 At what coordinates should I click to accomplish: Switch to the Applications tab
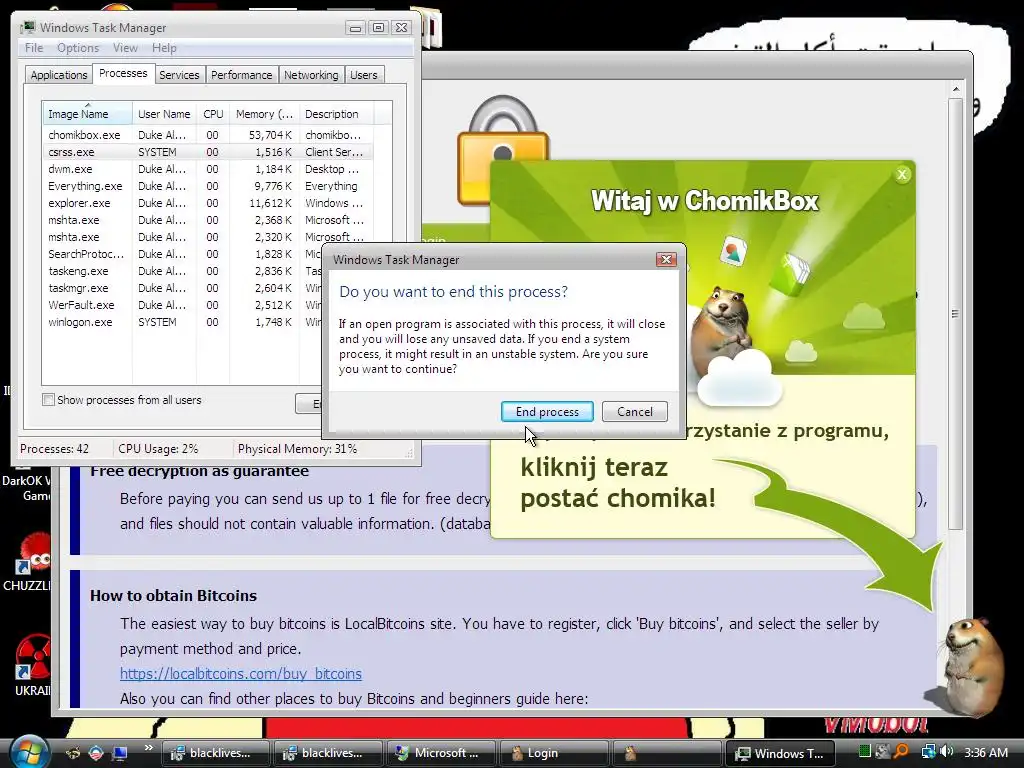pyautogui.click(x=59, y=75)
